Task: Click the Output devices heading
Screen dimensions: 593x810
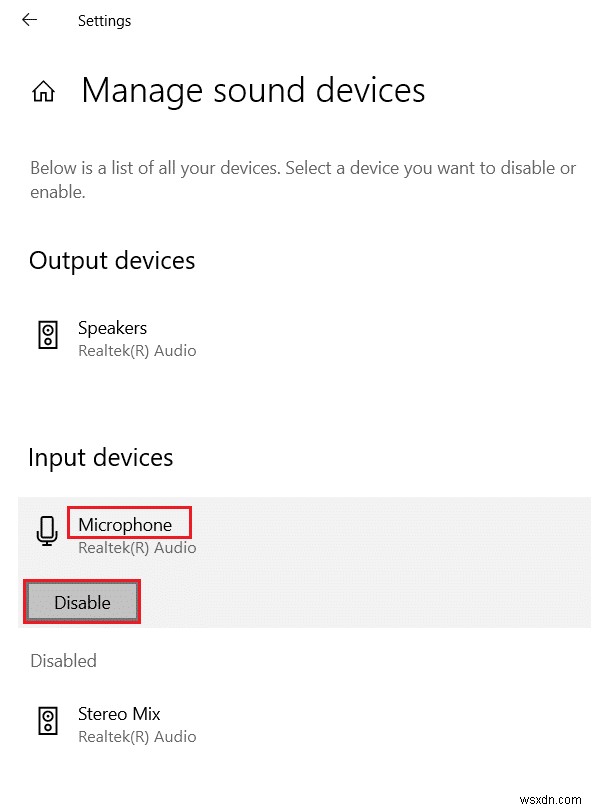Action: 111,260
